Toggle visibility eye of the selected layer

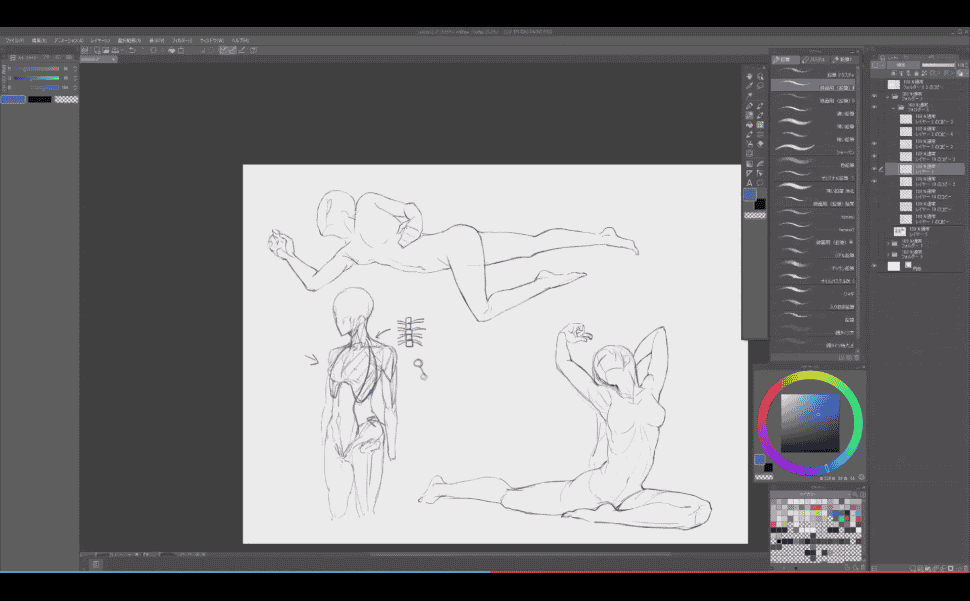click(874, 169)
